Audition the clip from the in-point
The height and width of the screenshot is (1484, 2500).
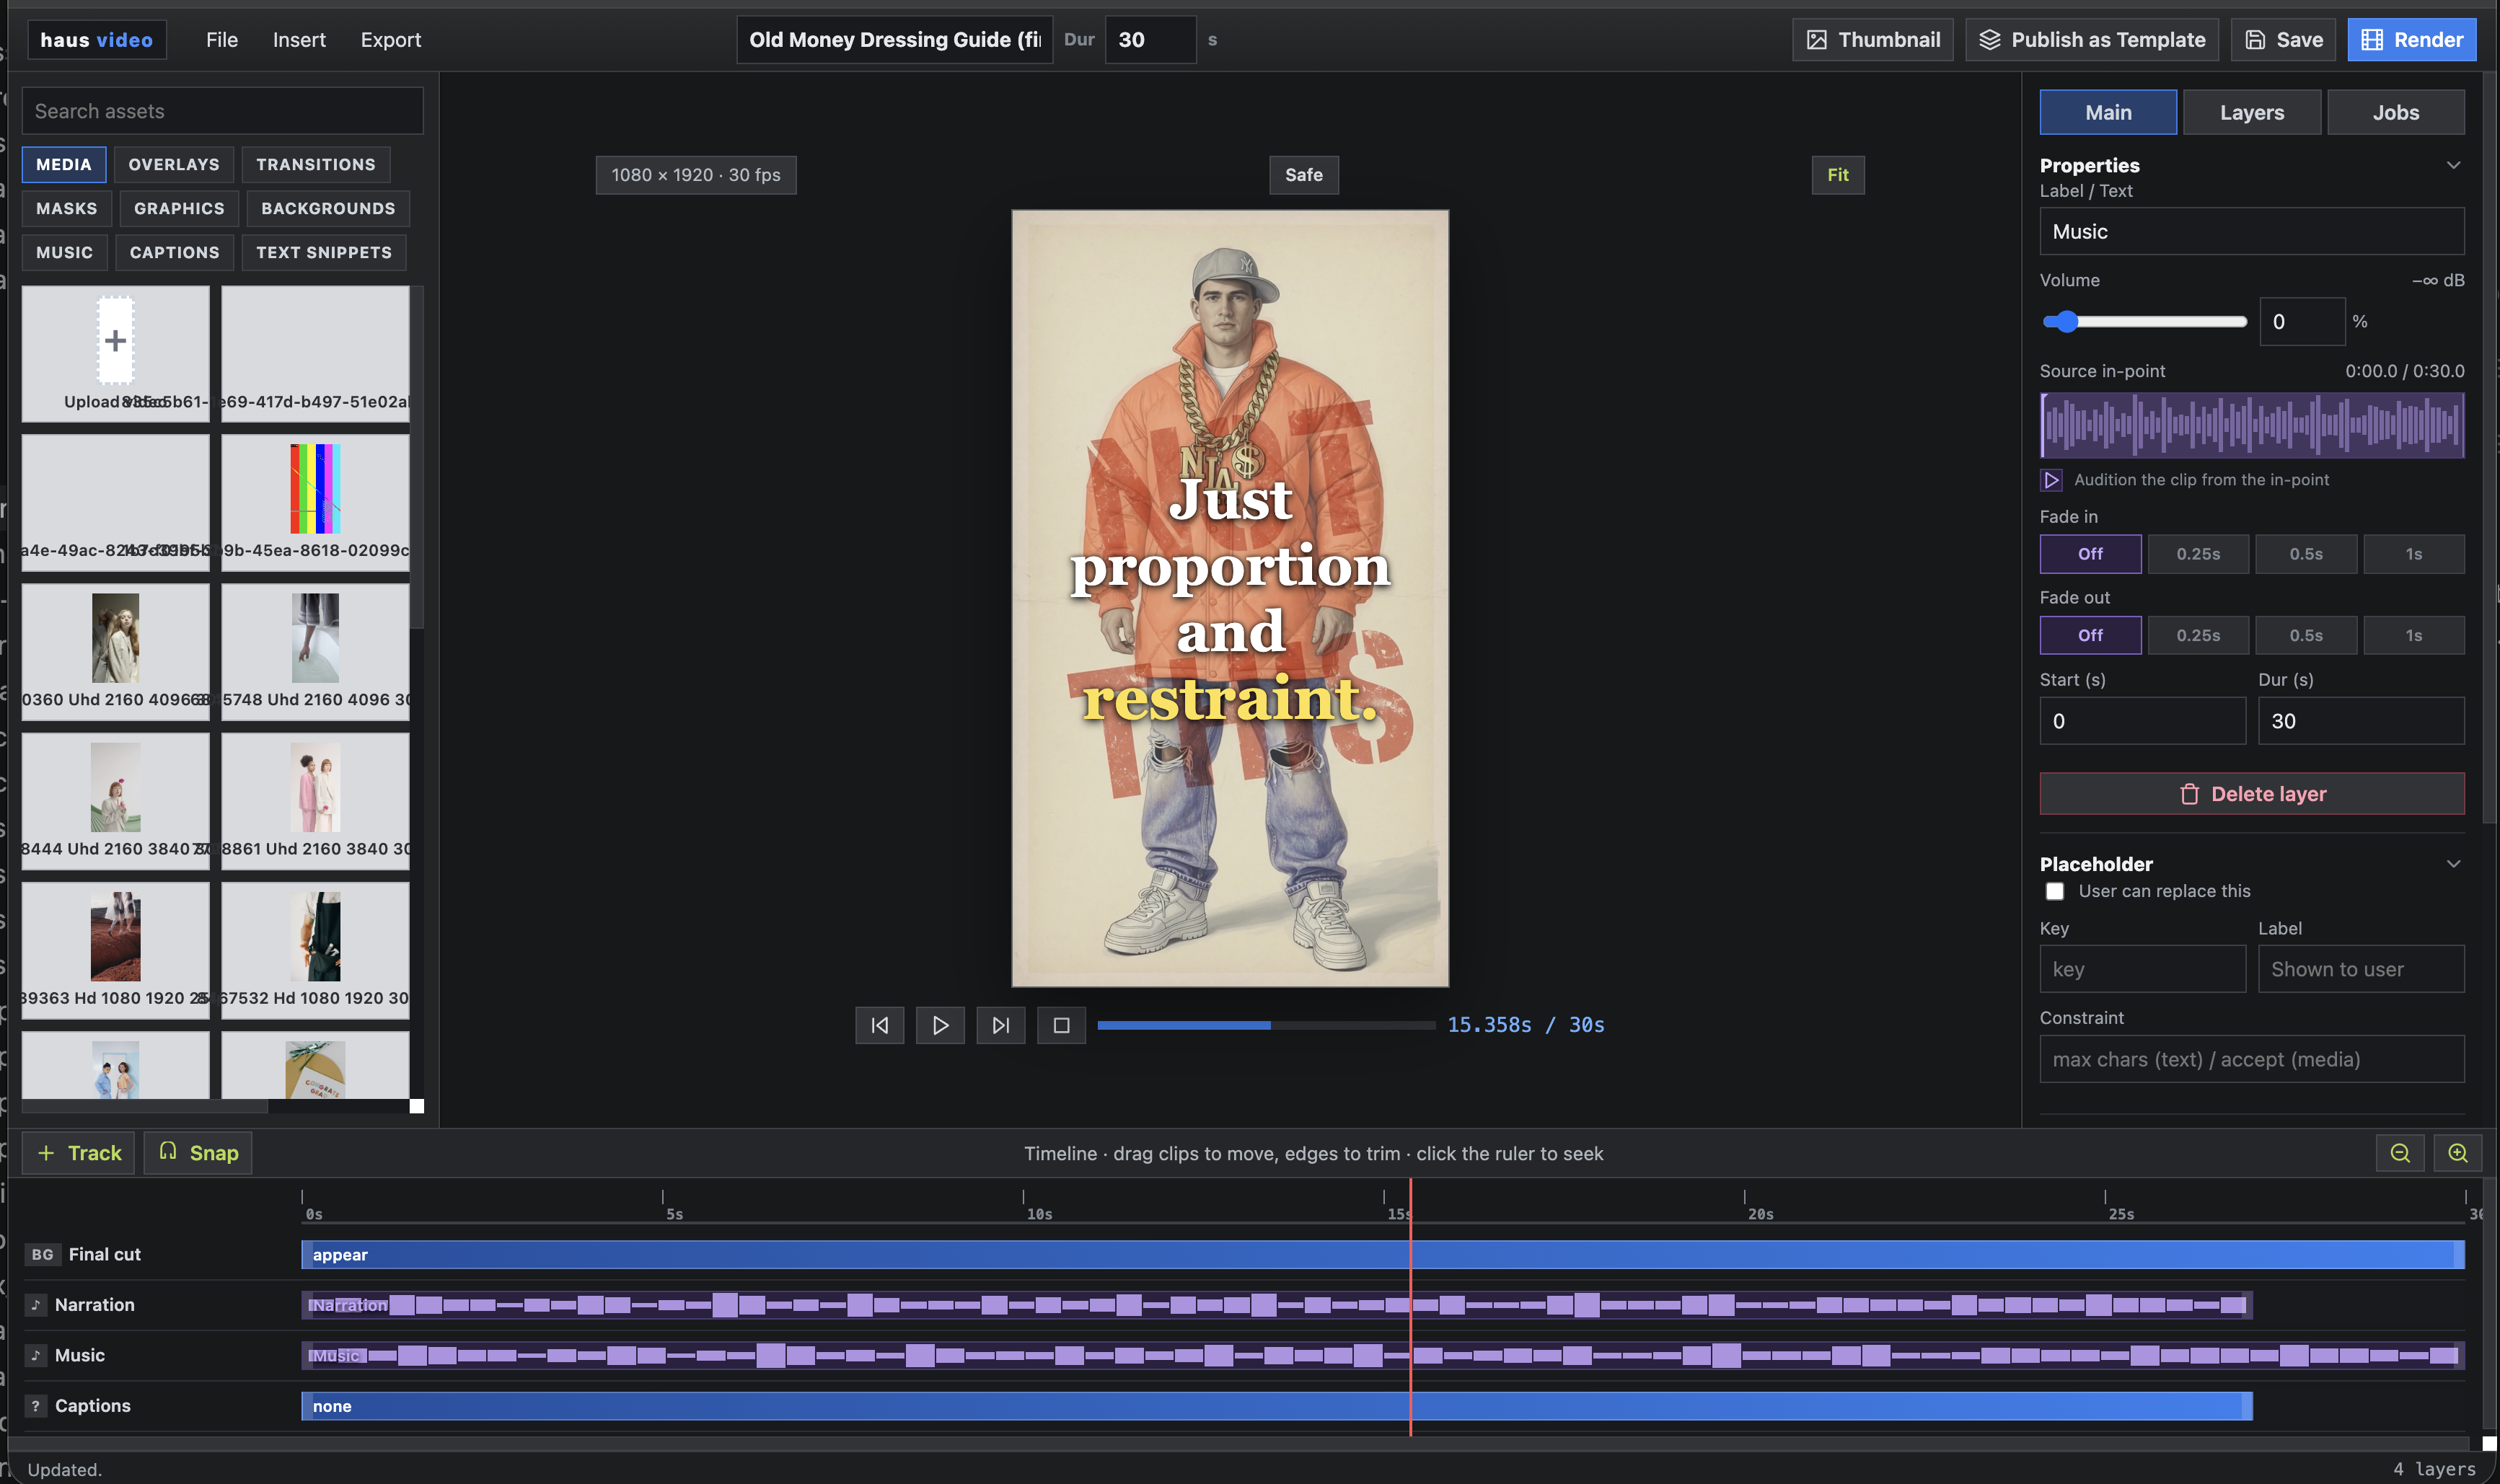coord(2050,480)
